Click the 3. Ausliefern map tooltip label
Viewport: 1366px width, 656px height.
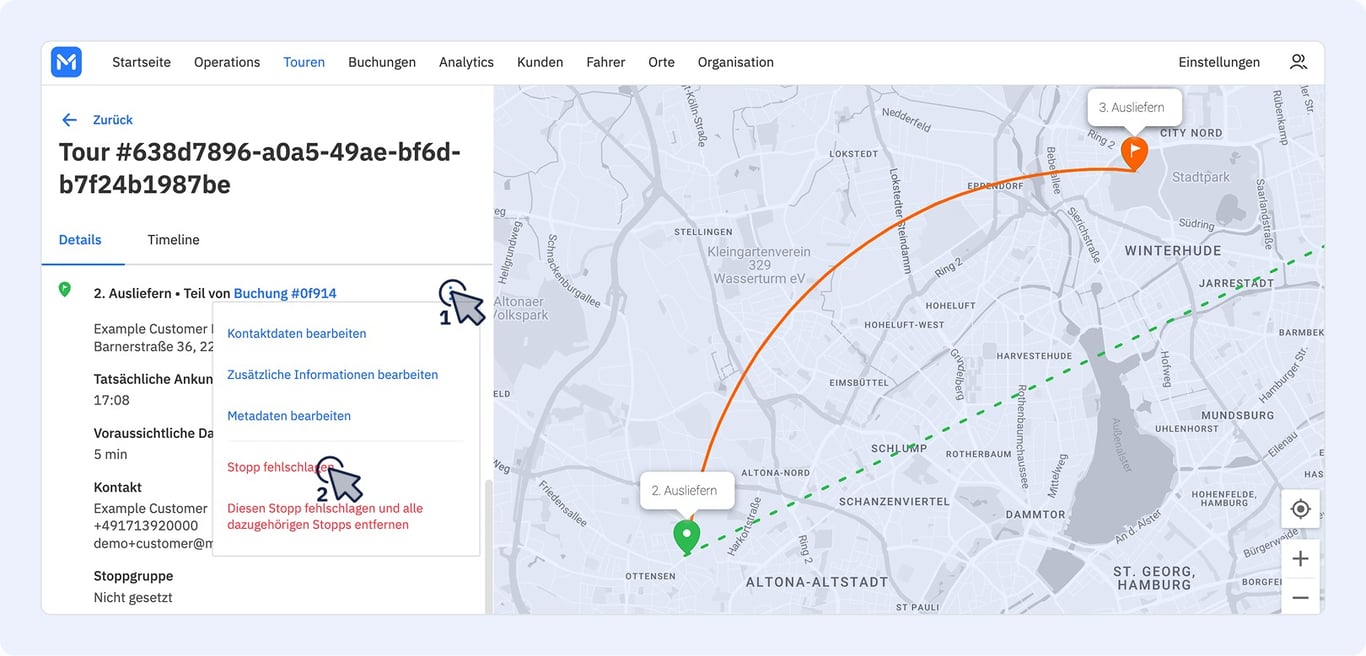point(1132,107)
